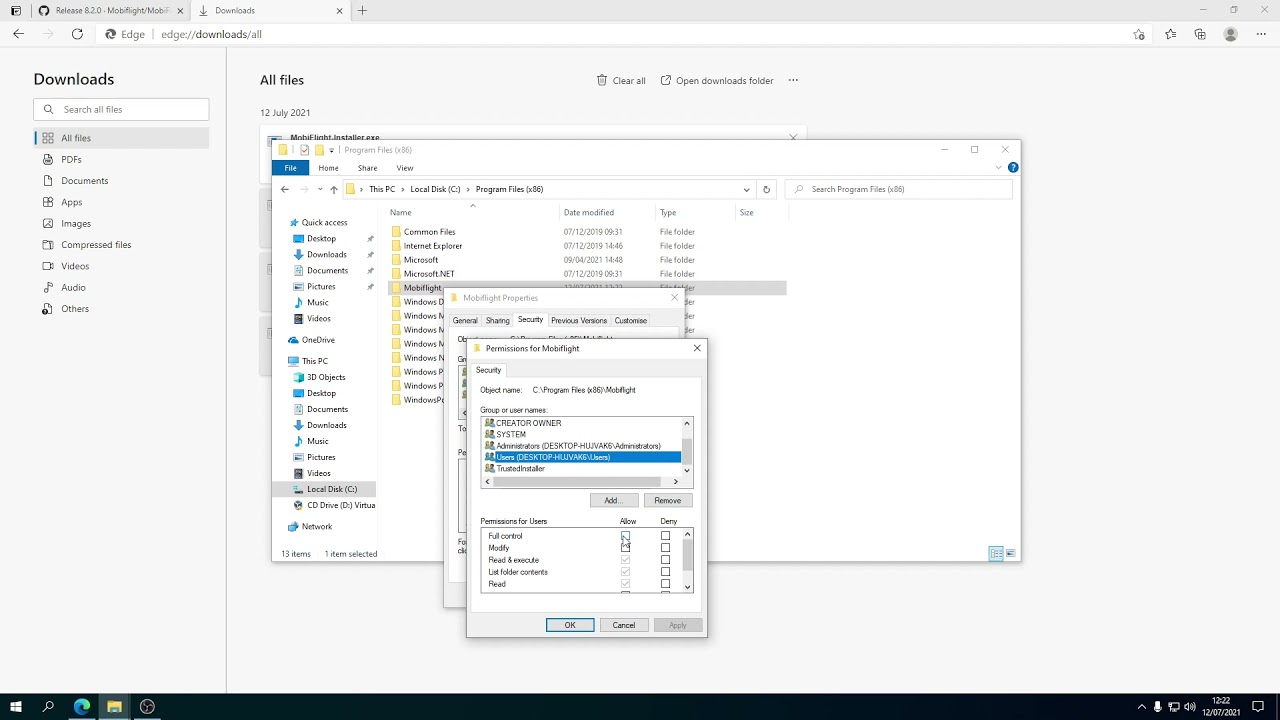The width and height of the screenshot is (1280, 720).
Task: Expand Explorer ribbon chevron
Action: (998, 168)
